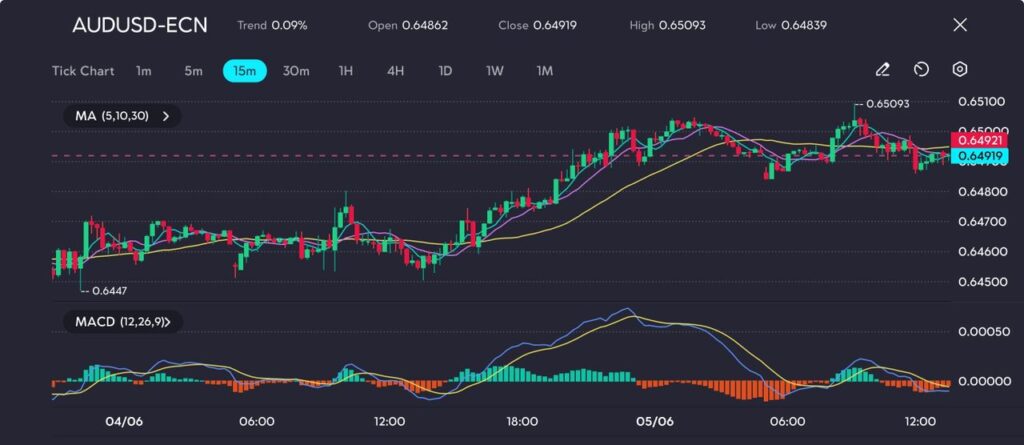
Task: Close the AUDUSD-ECN chart panel
Action: click(960, 25)
